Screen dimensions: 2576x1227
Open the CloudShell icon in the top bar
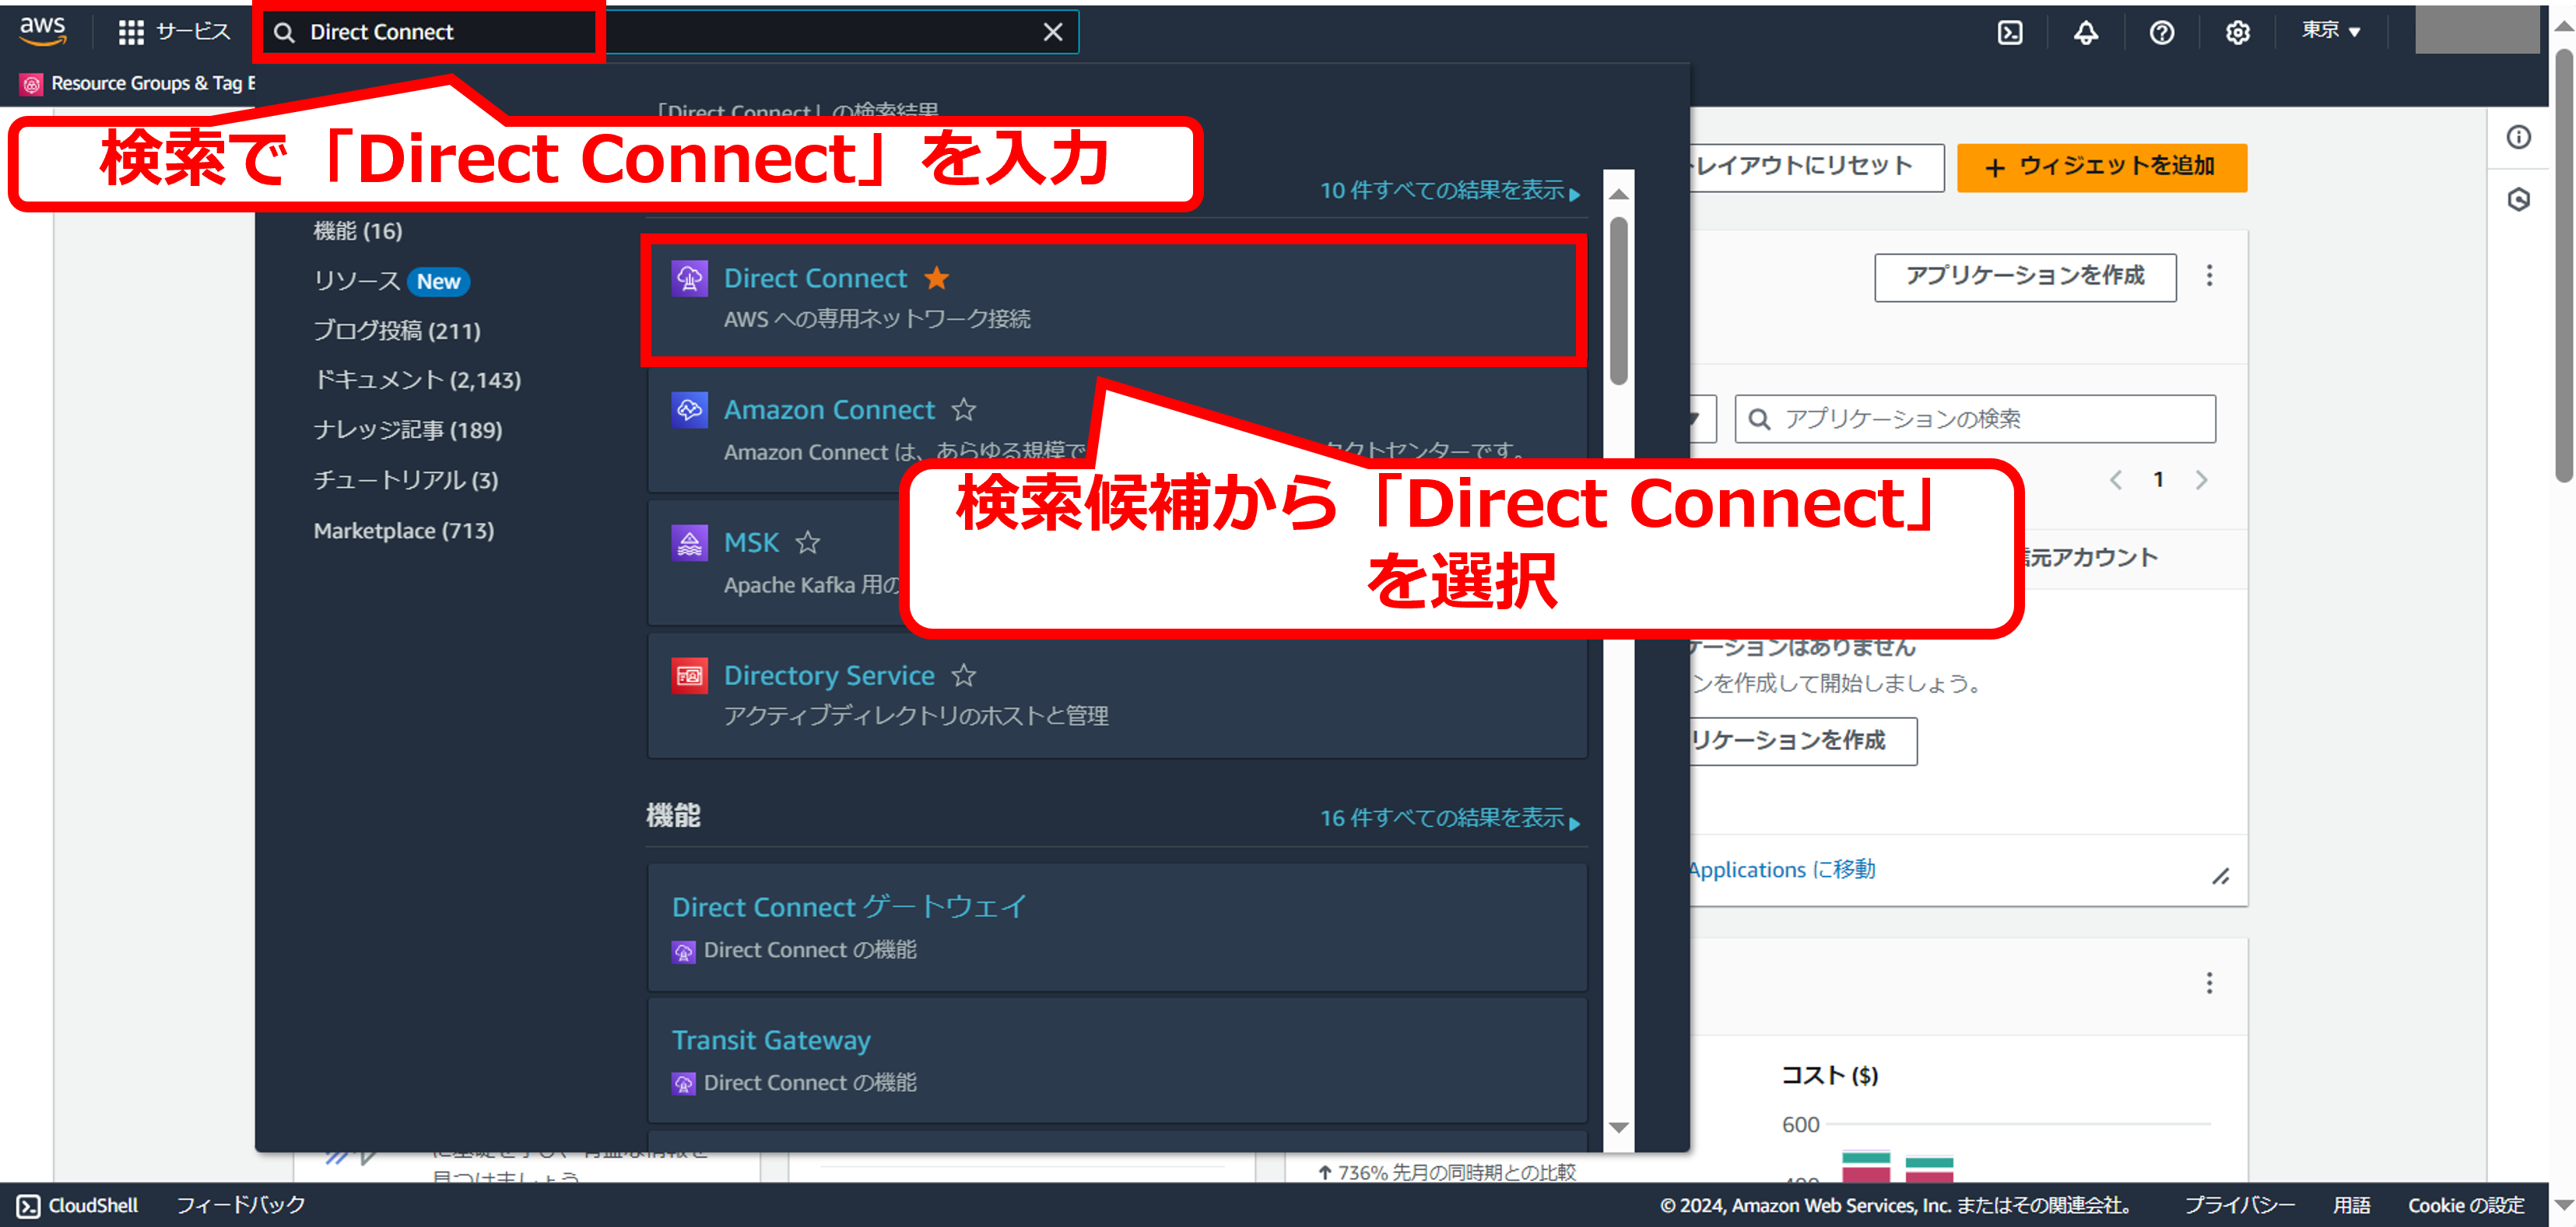pyautogui.click(x=2010, y=32)
